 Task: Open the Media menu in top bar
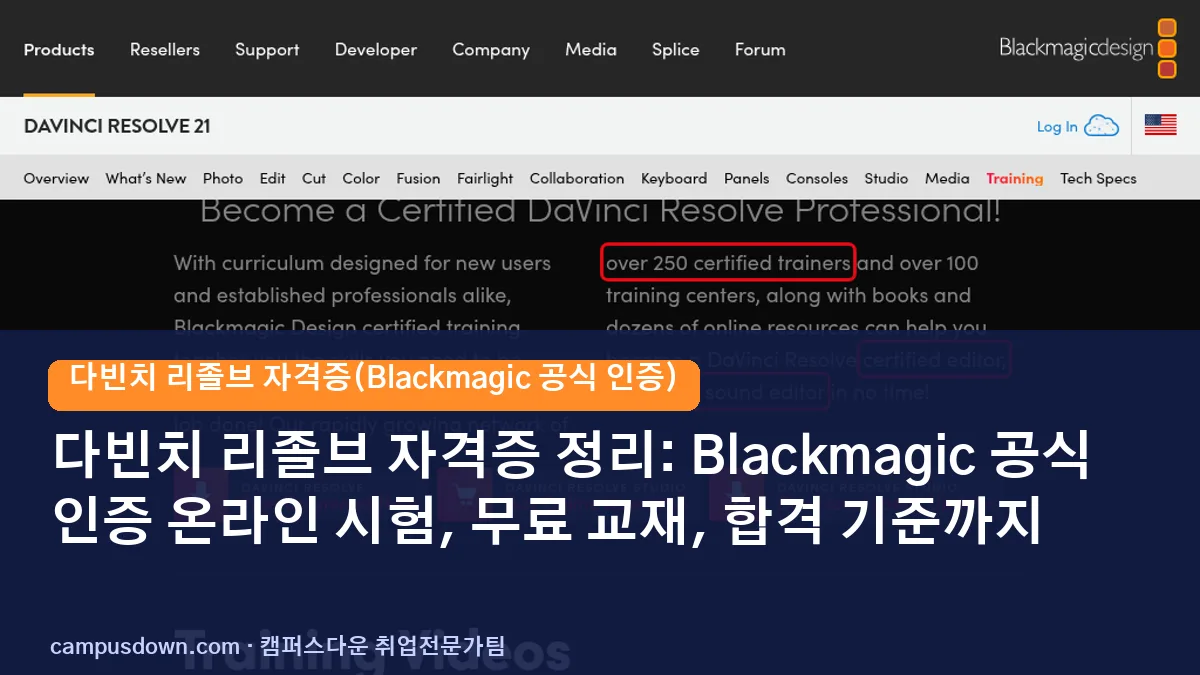tap(591, 49)
